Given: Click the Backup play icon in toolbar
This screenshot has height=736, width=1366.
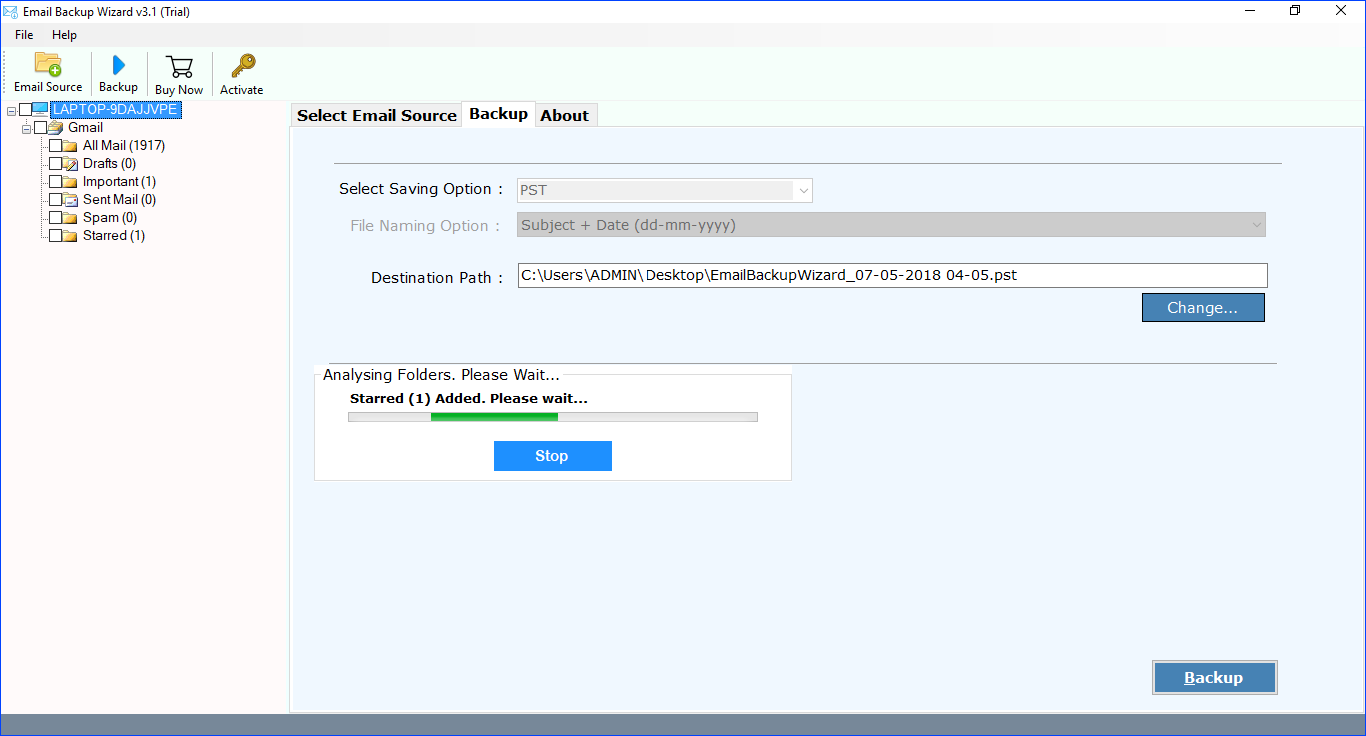Looking at the screenshot, I should 118,65.
